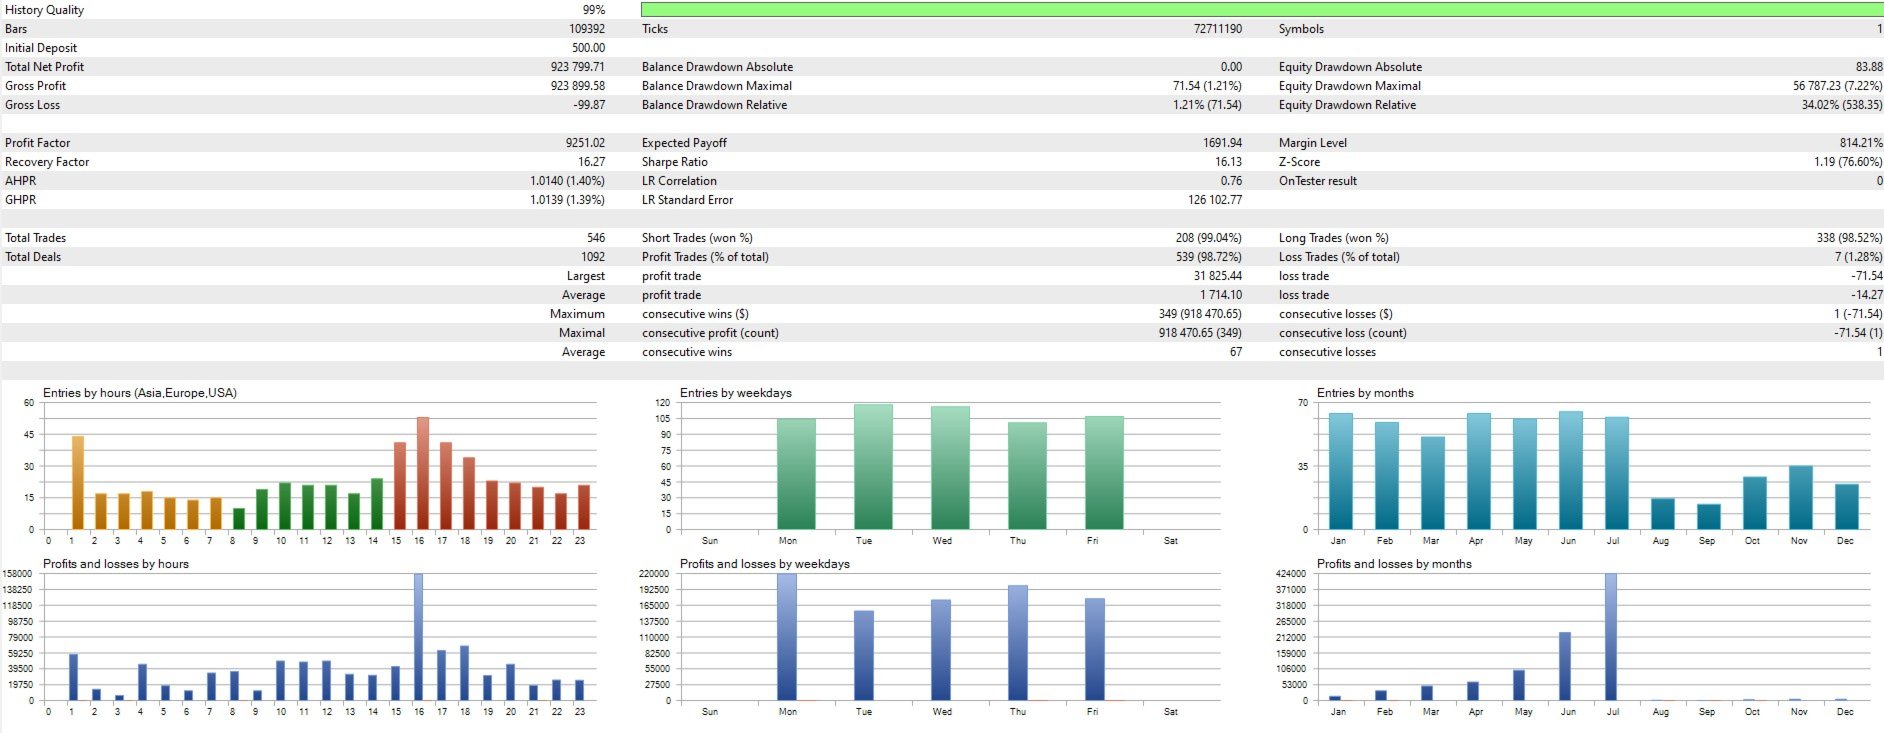
Task: Click the Sep bar in Entries by months
Action: point(1709,517)
